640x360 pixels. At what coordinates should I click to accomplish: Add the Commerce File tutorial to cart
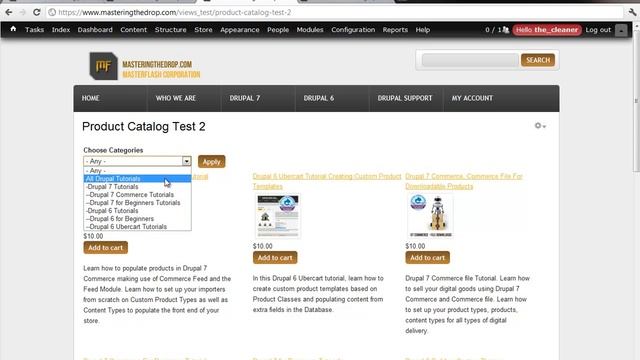427,258
